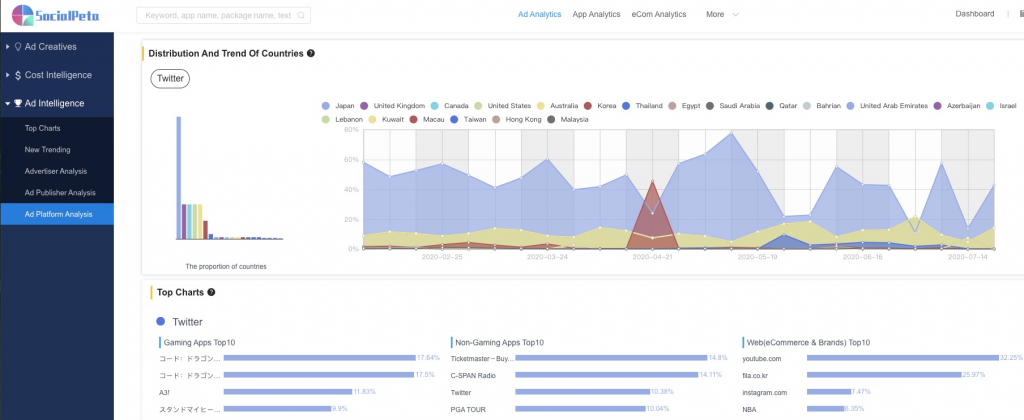
Task: Click the tallest bar in the countries proportion chart
Action: click(178, 178)
